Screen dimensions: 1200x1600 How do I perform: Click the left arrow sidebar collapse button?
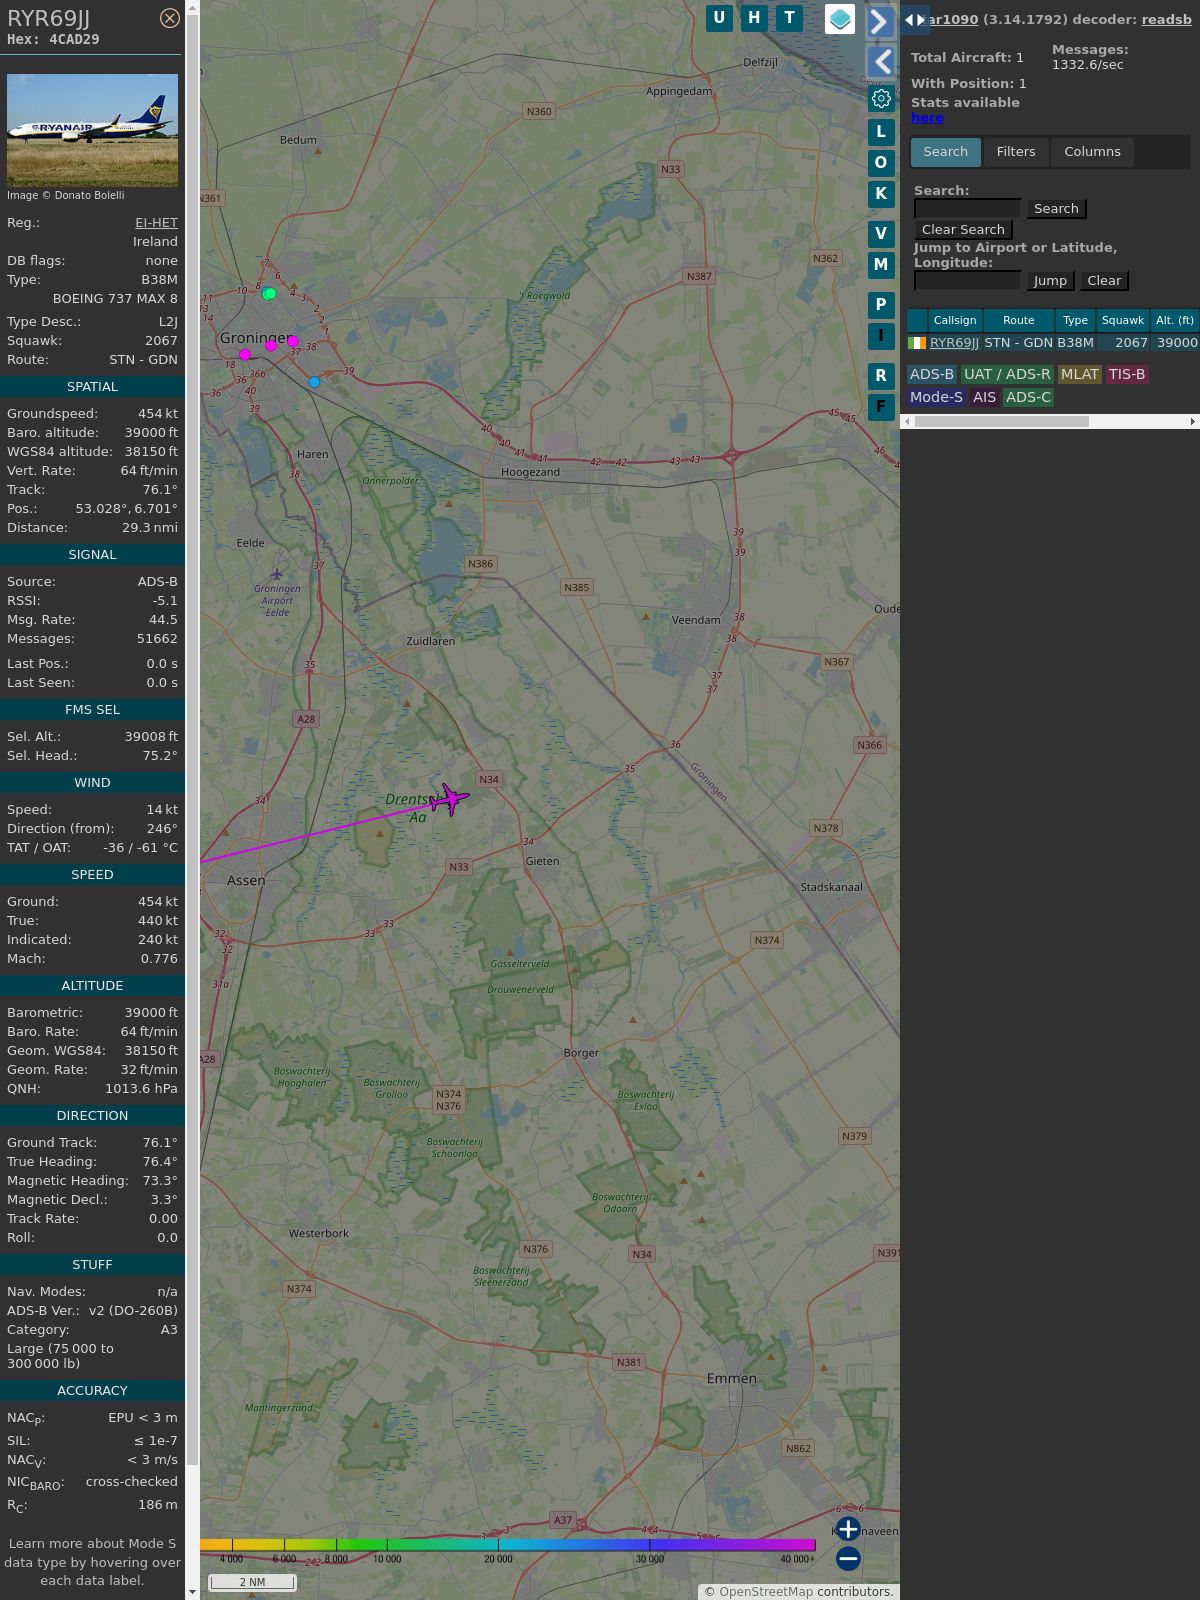[880, 61]
